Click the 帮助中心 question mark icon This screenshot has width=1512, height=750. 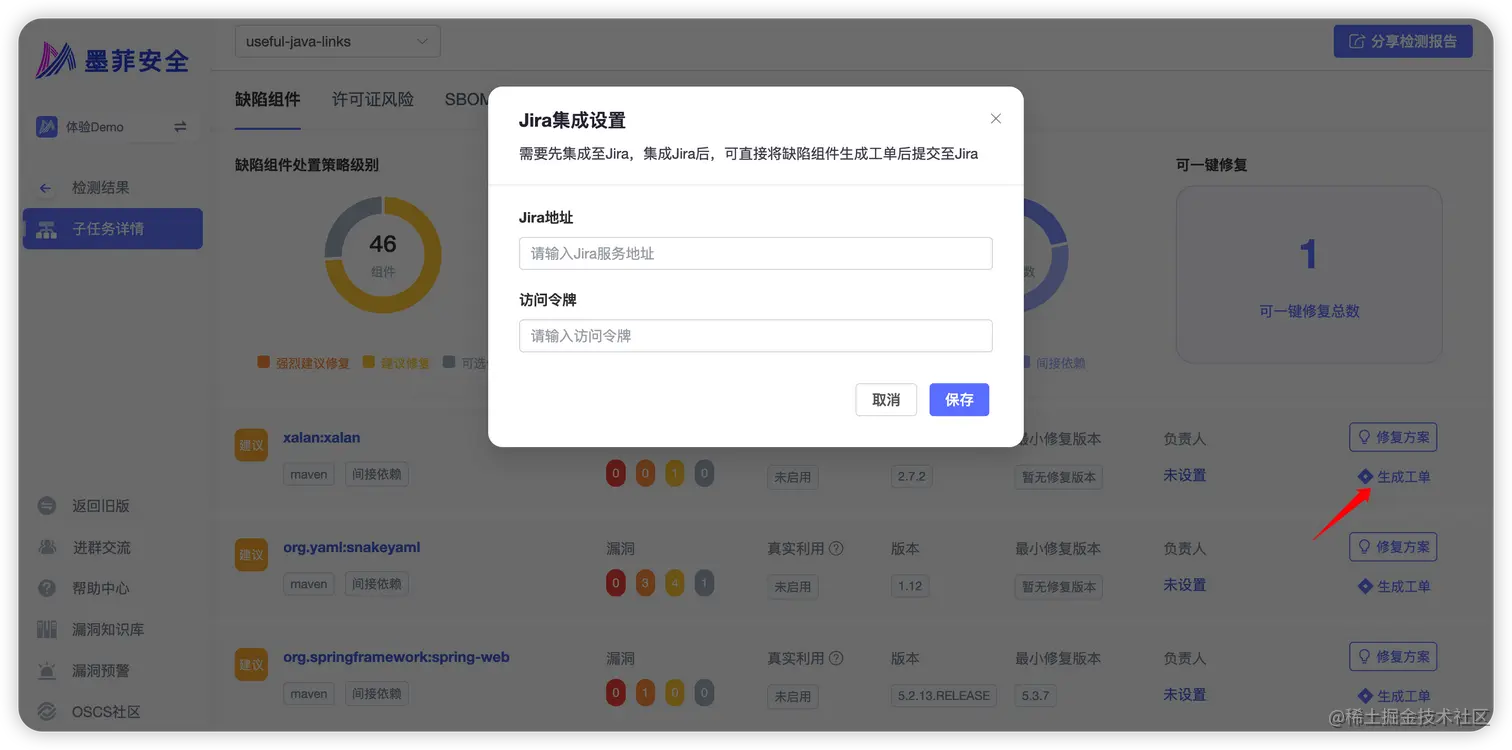pyautogui.click(x=47, y=588)
